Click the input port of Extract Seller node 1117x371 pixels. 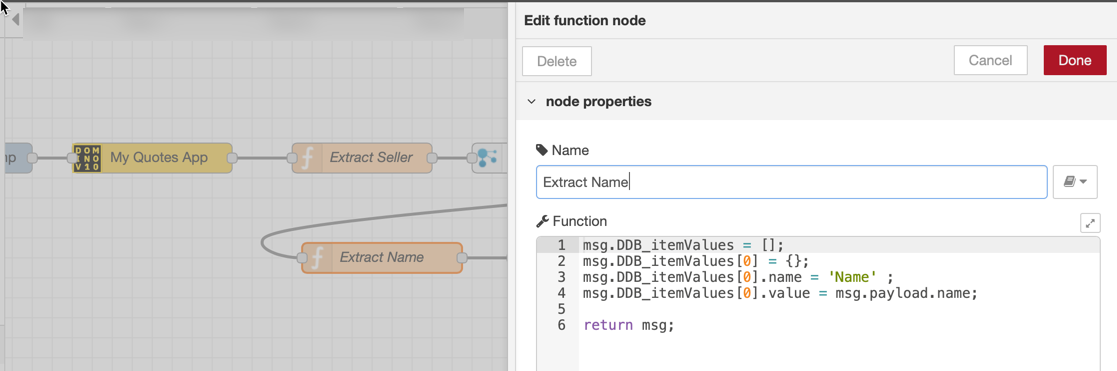(x=292, y=157)
